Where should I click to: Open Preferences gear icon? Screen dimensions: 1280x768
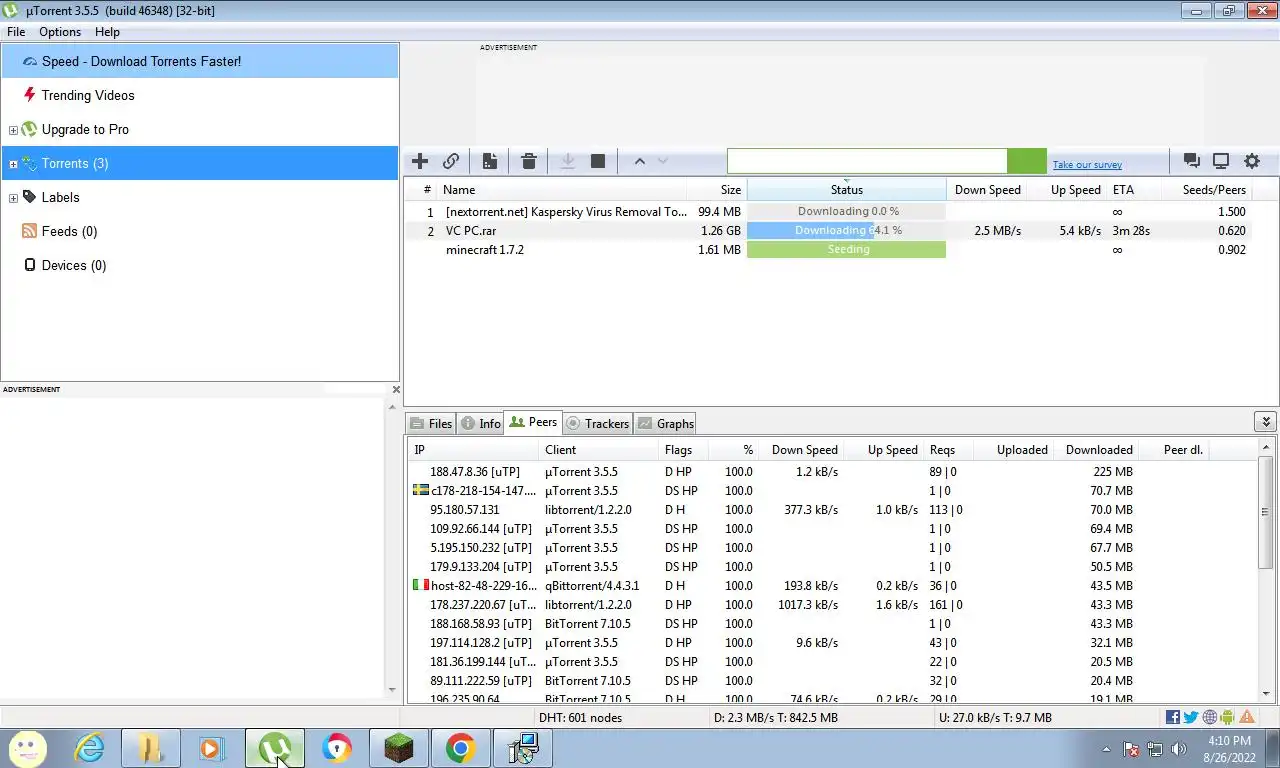coord(1252,161)
